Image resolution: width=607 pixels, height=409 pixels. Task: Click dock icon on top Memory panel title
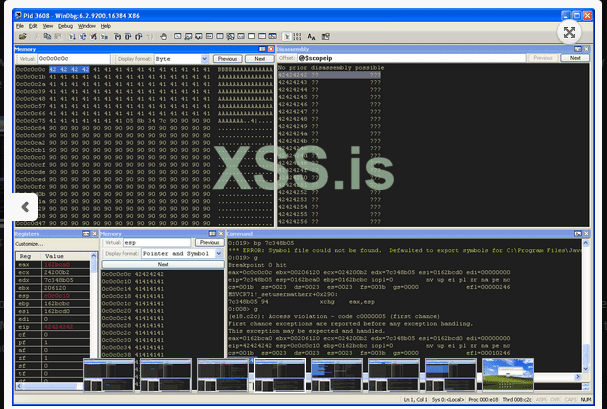(262, 49)
